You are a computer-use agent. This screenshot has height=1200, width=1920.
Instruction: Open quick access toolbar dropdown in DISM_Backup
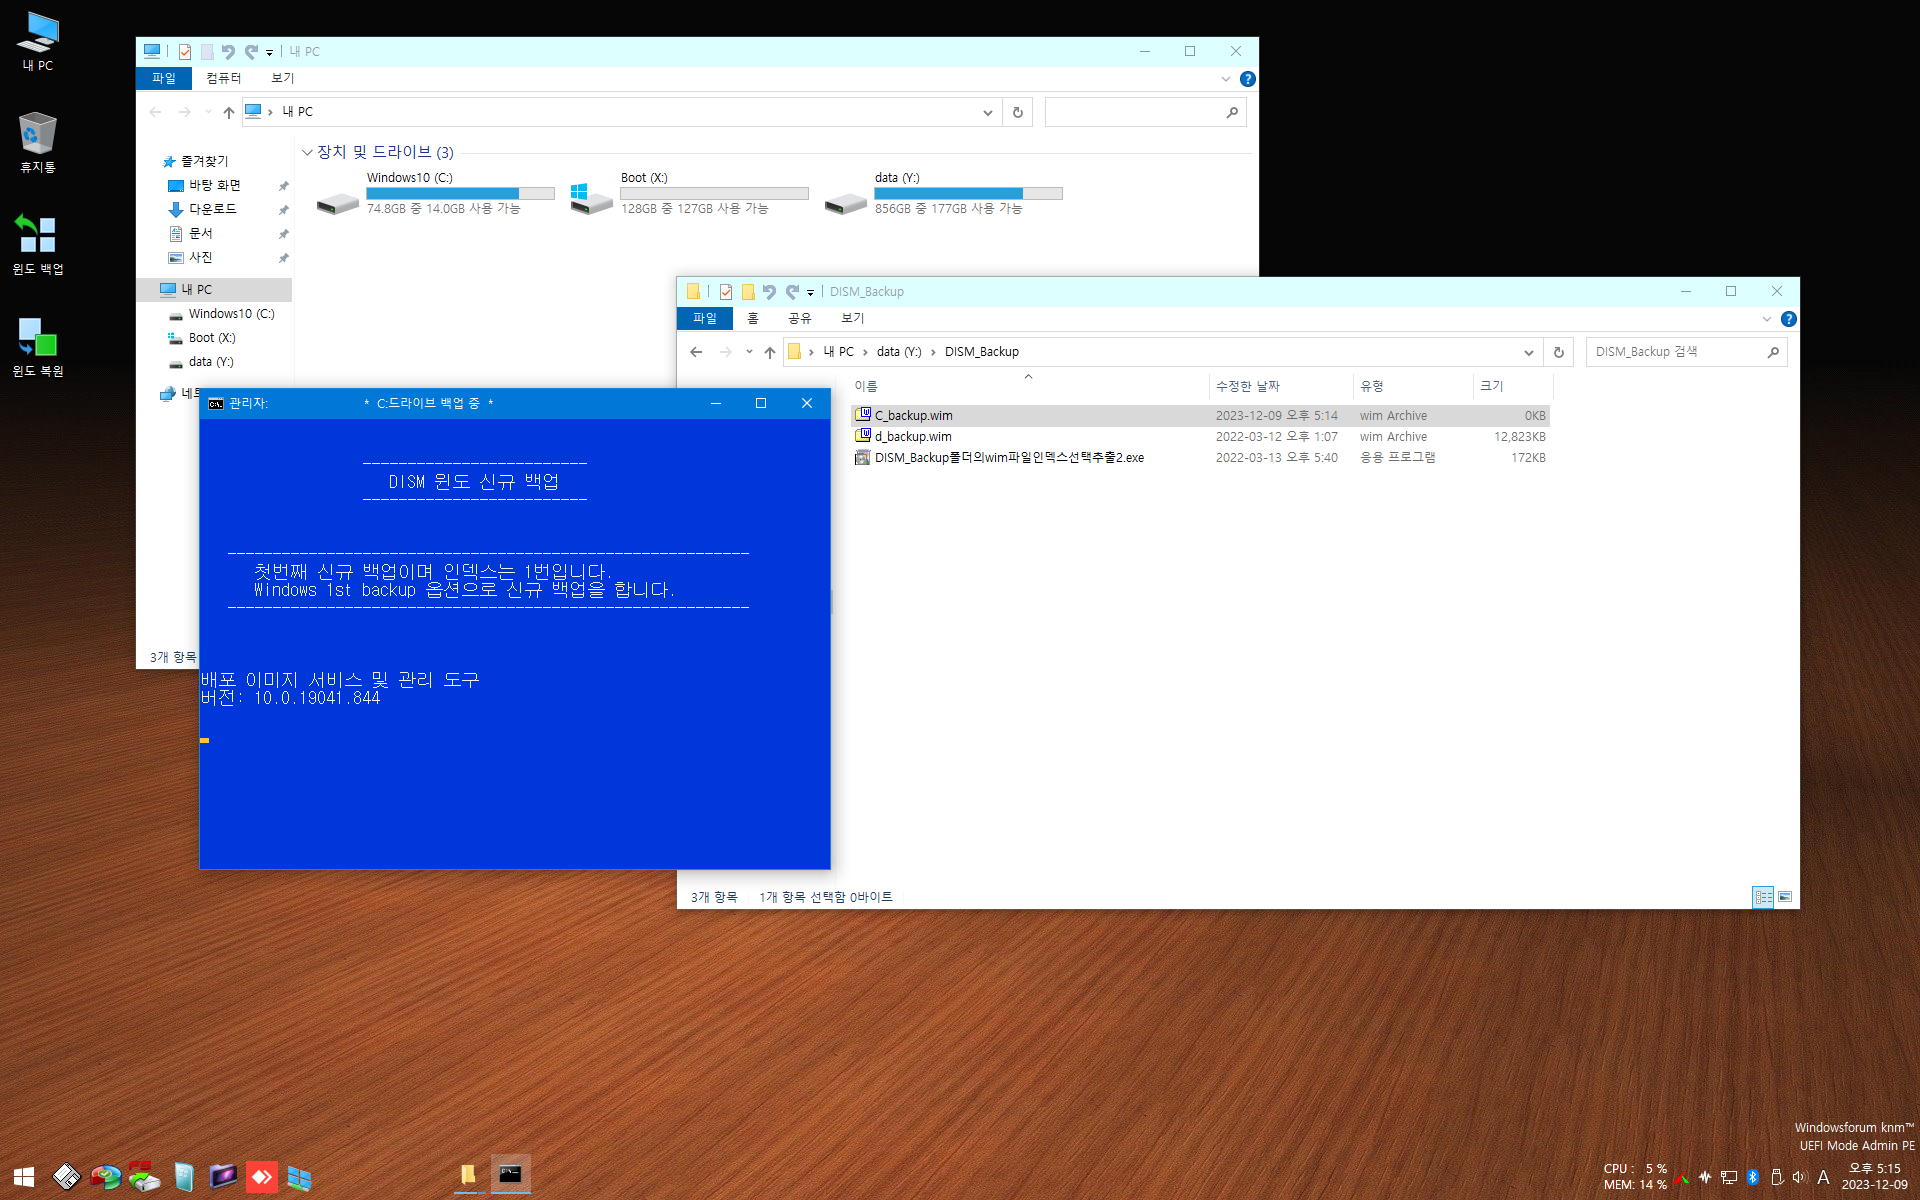tap(810, 293)
